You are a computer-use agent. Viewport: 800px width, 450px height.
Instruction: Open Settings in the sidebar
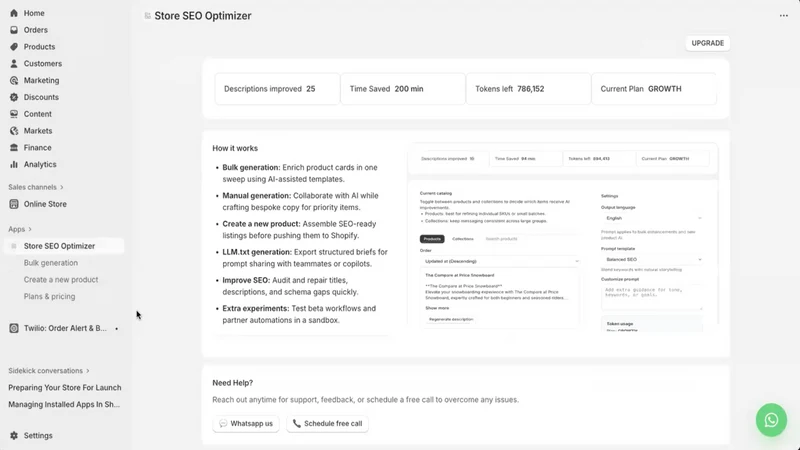(38, 436)
